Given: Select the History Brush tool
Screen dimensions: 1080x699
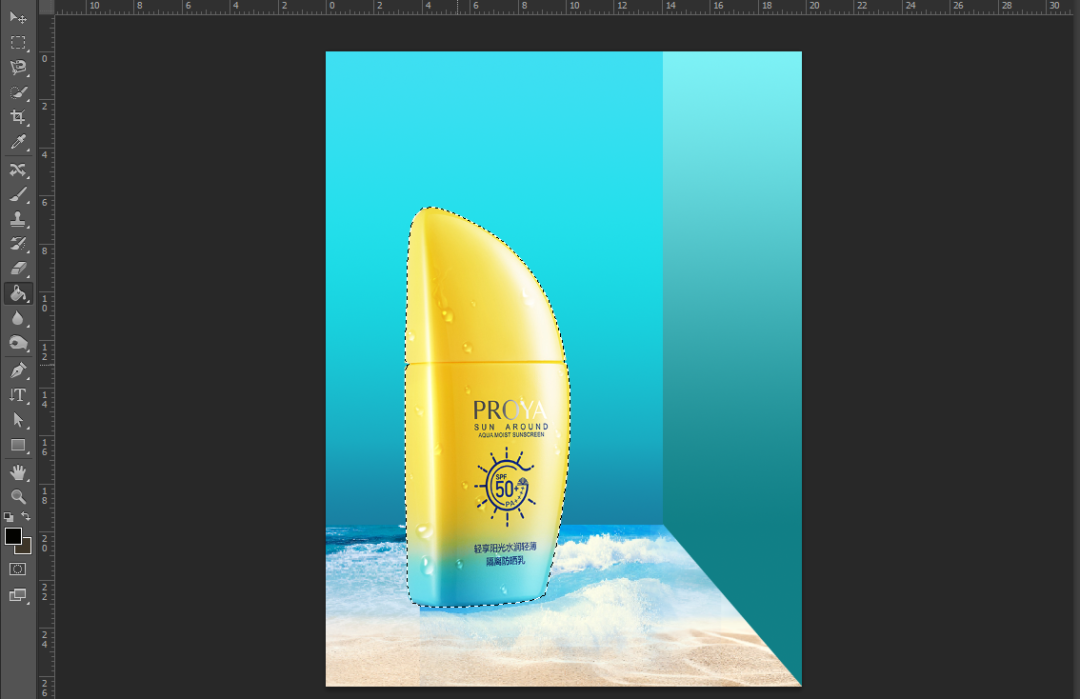Looking at the screenshot, I should (18, 244).
